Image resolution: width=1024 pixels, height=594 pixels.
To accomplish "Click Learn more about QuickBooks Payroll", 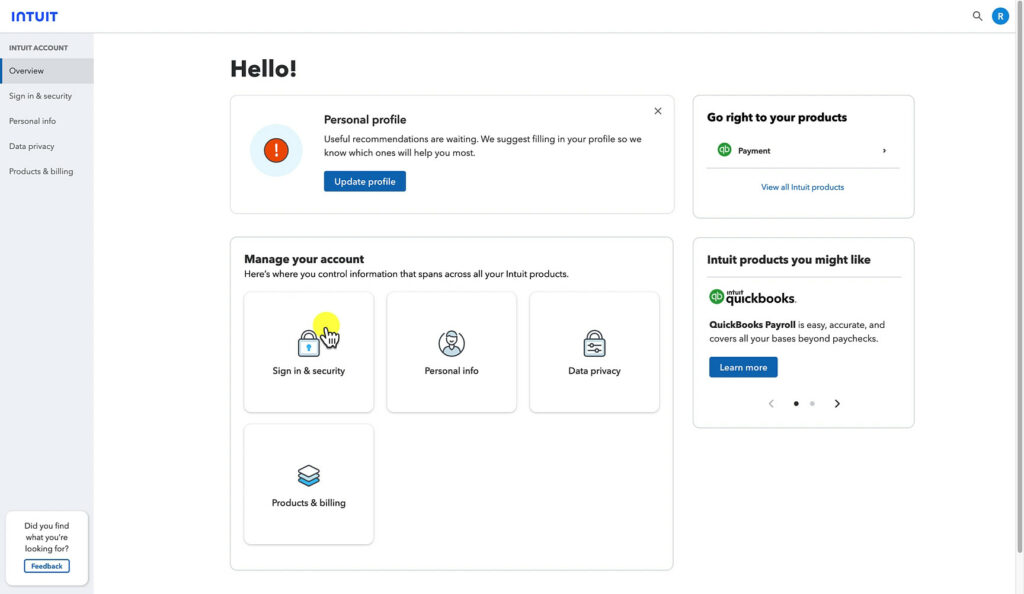I will pyautogui.click(x=743, y=367).
